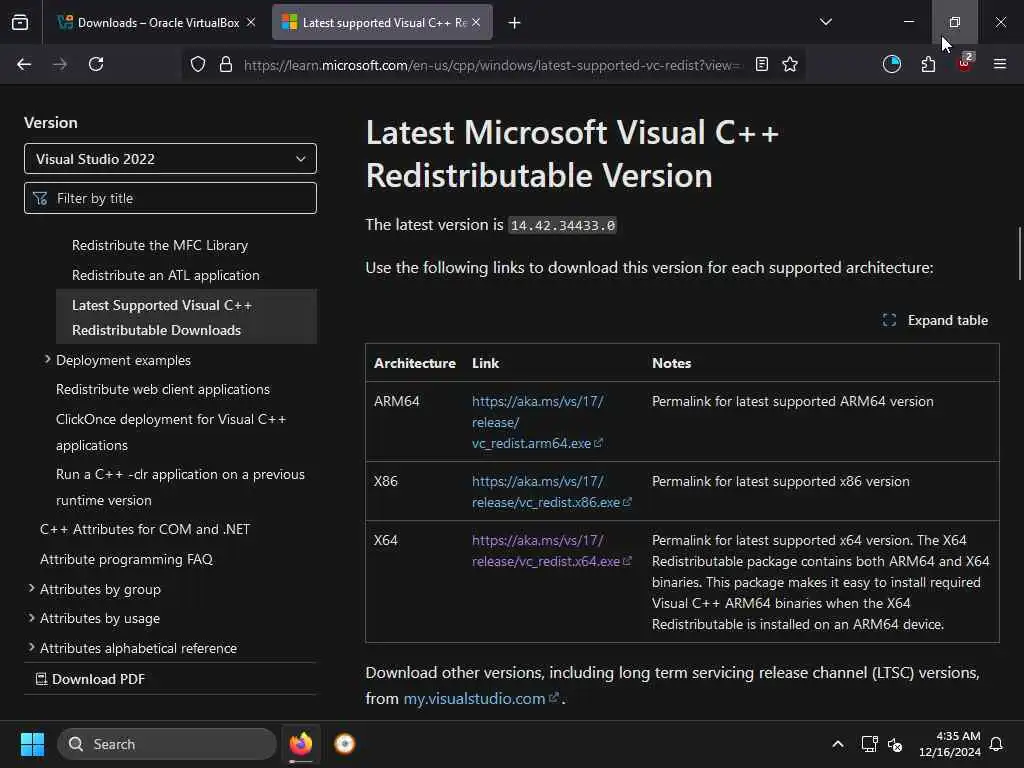Screen dimensions: 1024x768
Task: Click the Architecture column header
Action: point(415,363)
